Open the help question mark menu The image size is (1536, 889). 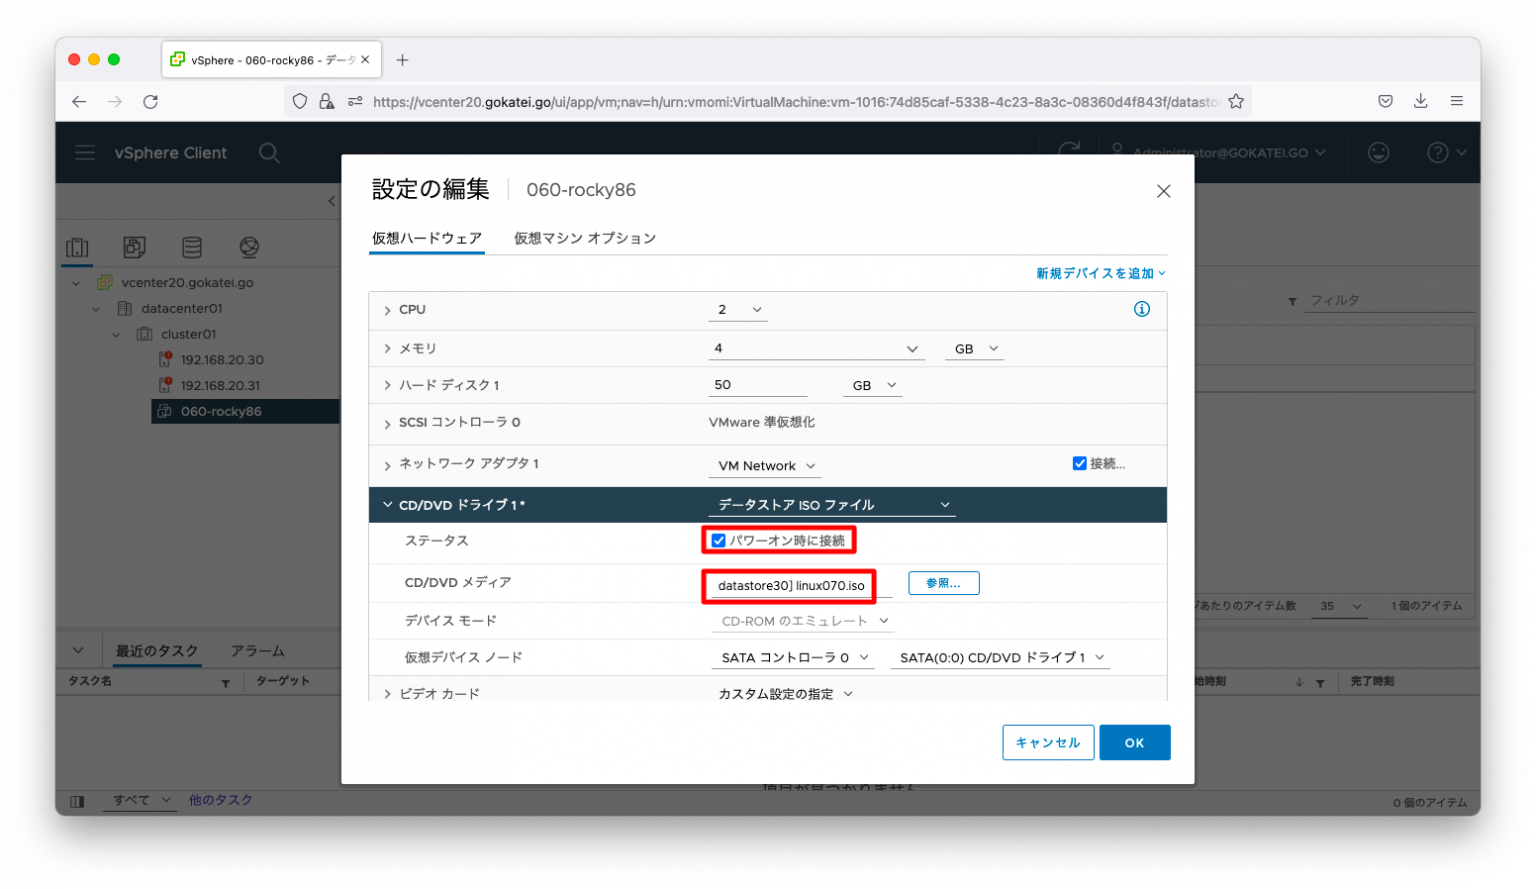(1446, 153)
